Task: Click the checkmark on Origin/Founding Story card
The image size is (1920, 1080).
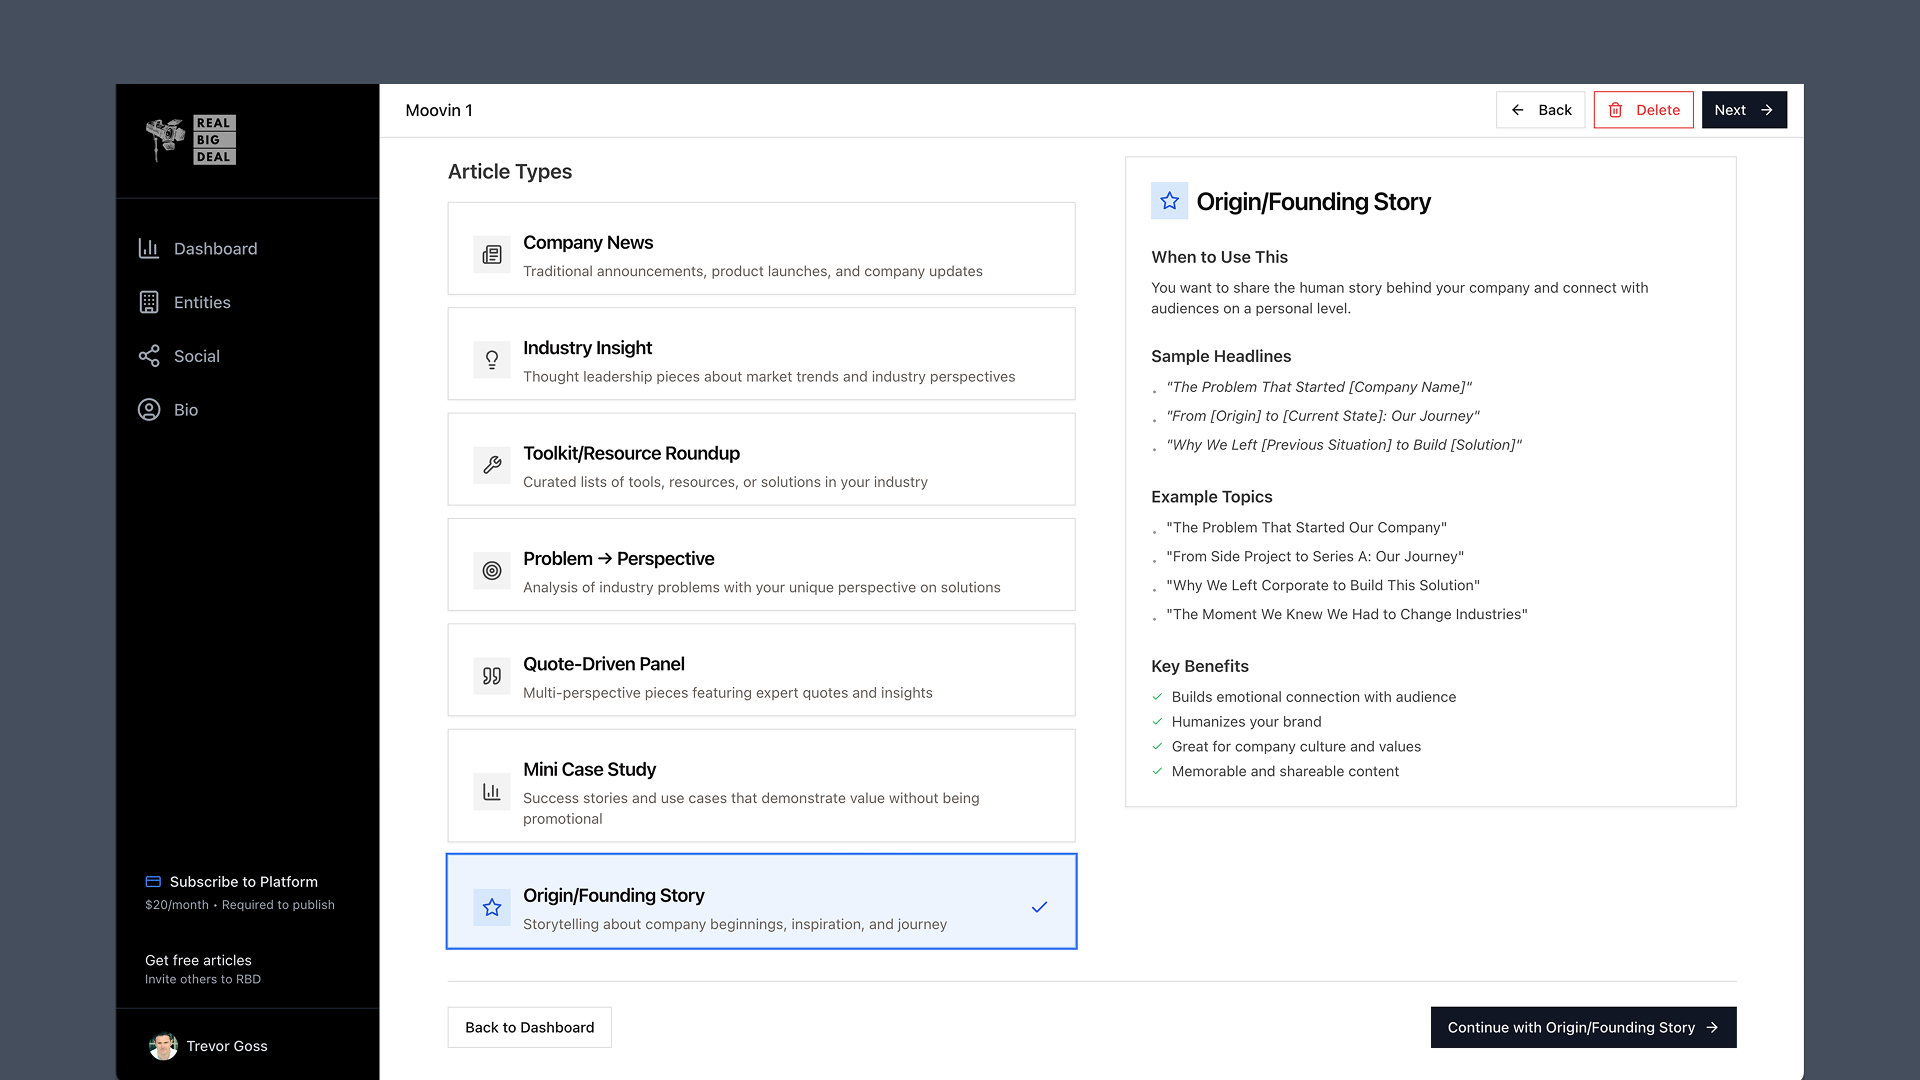Action: click(1039, 907)
